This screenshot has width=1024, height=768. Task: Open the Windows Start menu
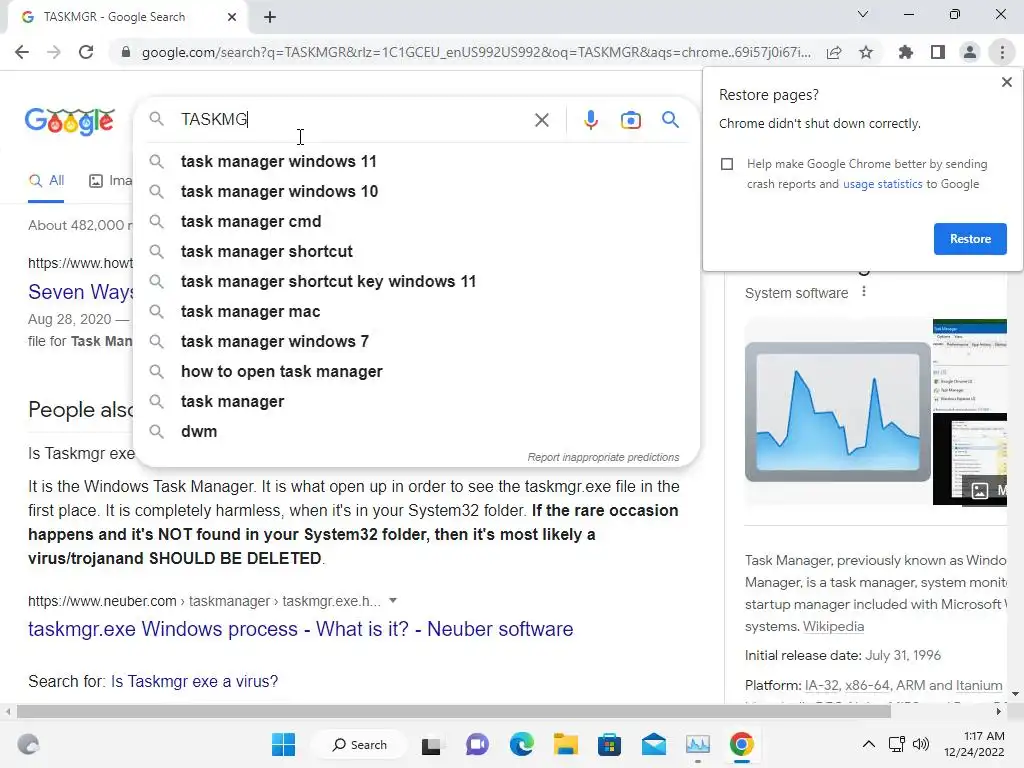(283, 744)
